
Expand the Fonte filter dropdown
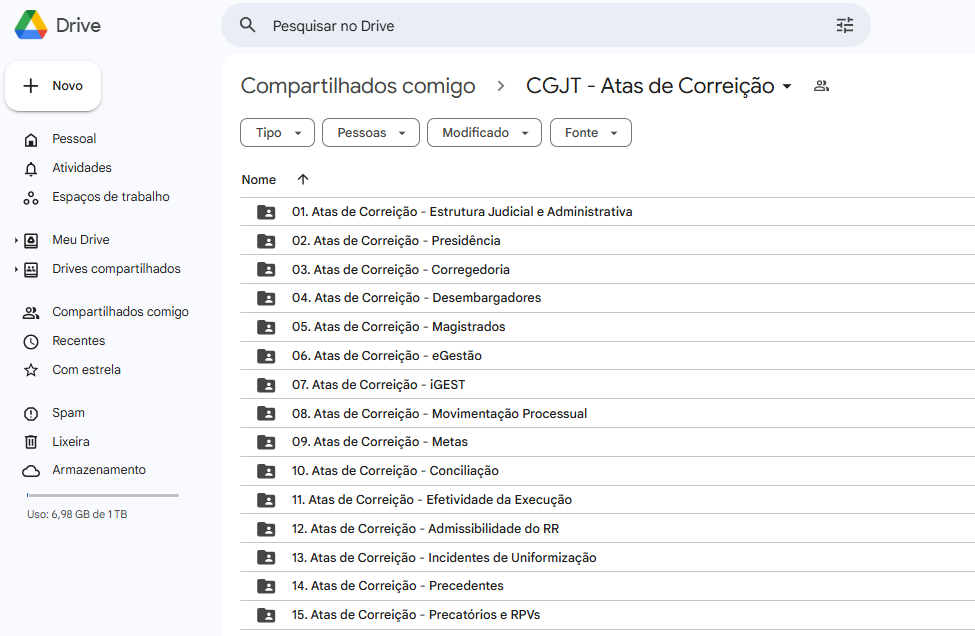(590, 133)
